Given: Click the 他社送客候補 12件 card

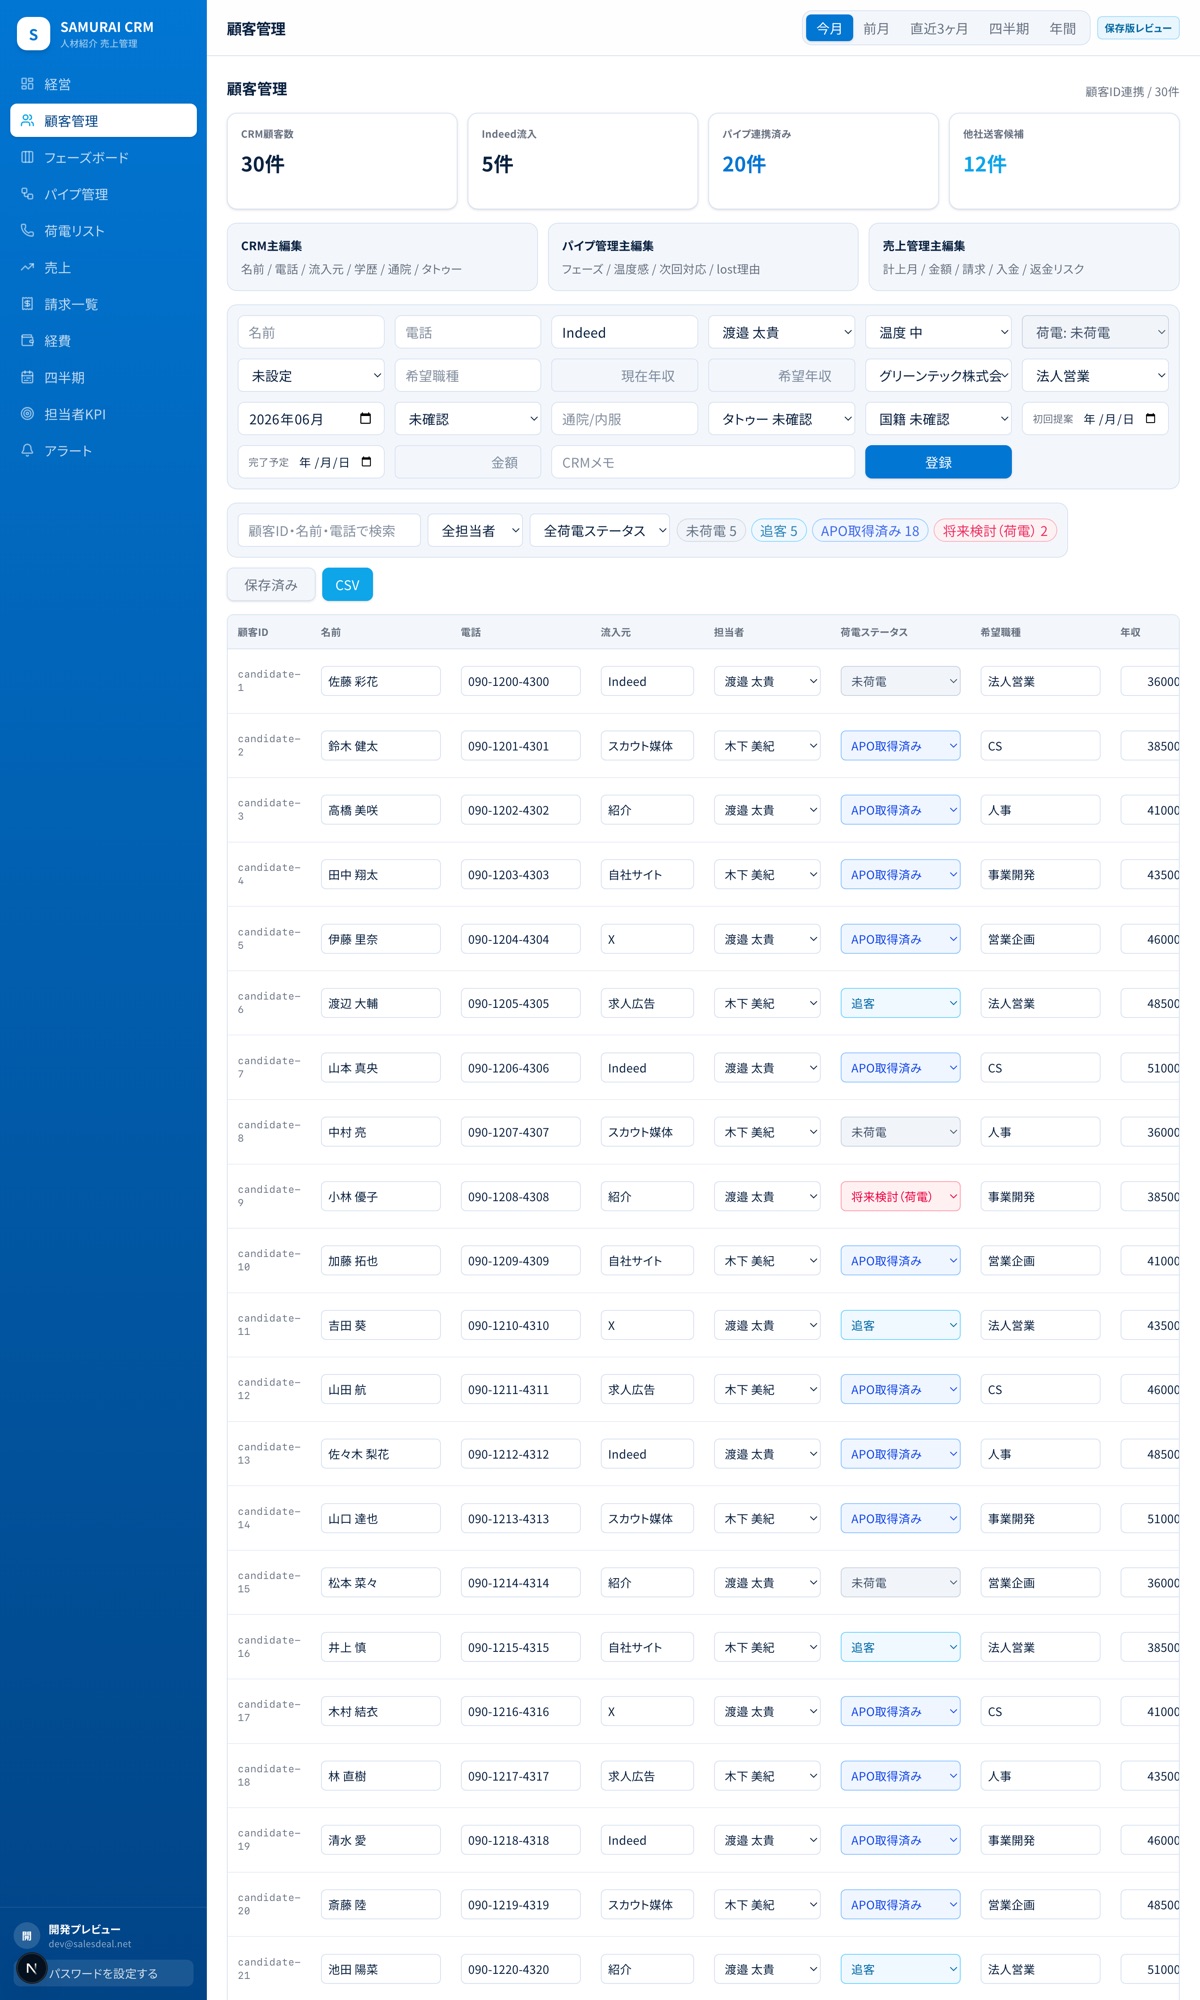Looking at the screenshot, I should (x=1064, y=161).
